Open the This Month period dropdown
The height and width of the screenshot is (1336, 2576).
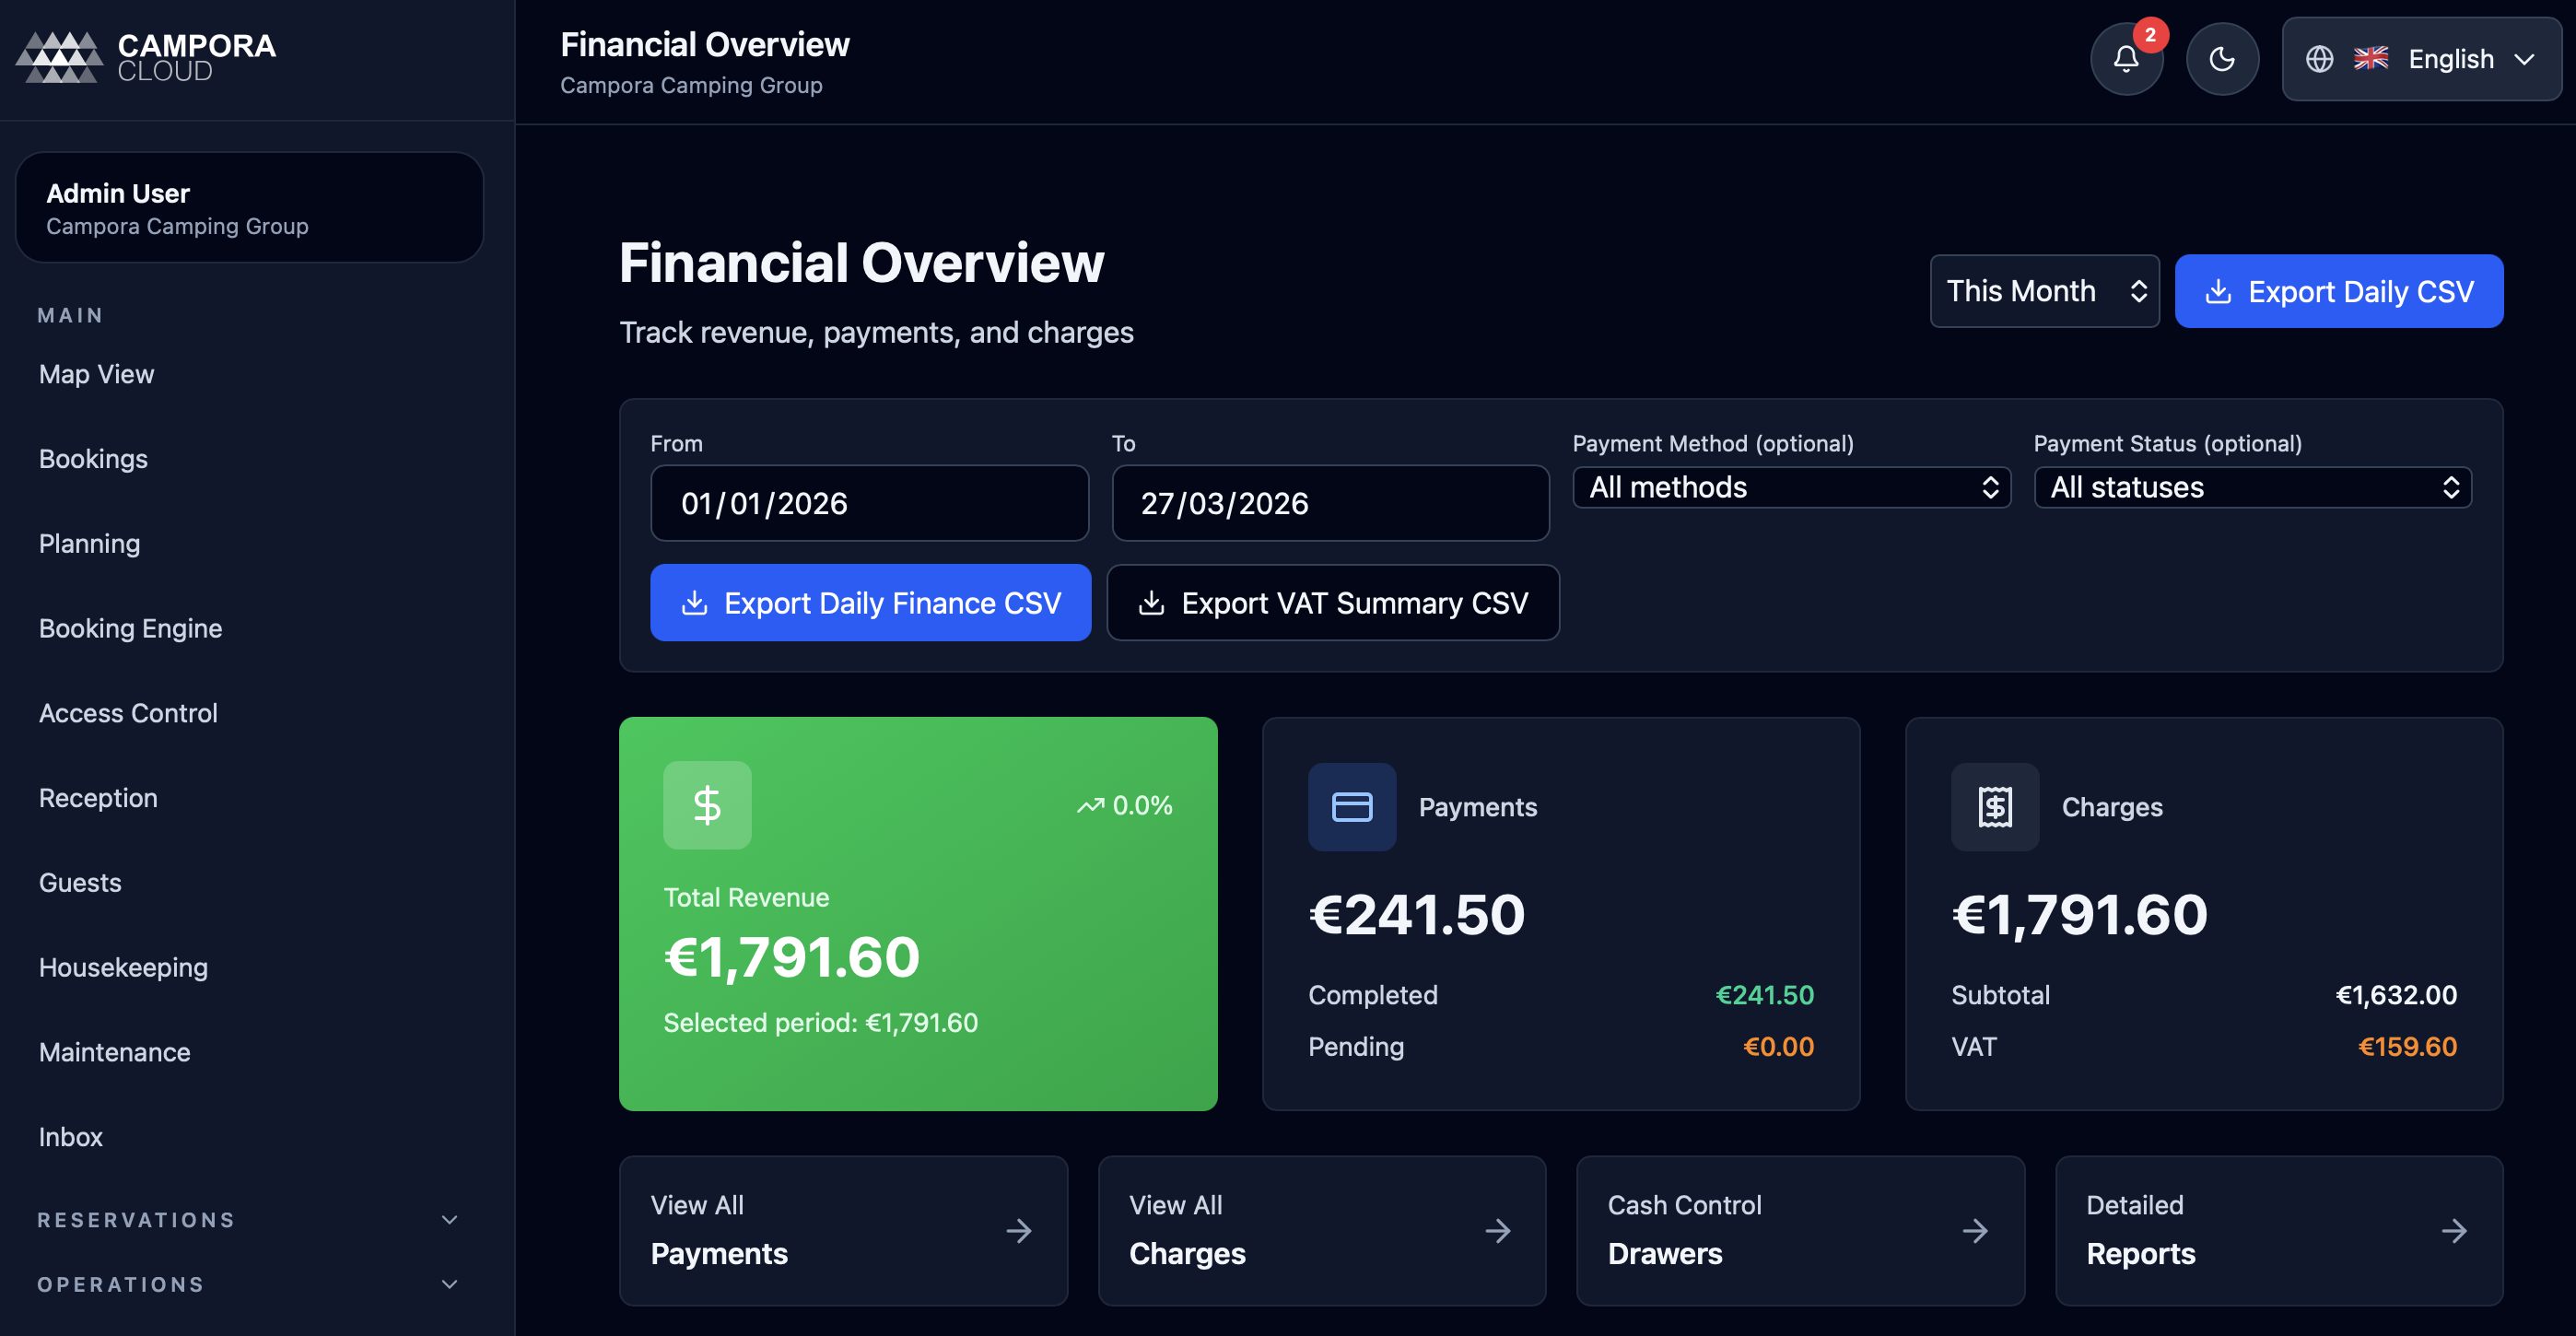(x=2044, y=291)
